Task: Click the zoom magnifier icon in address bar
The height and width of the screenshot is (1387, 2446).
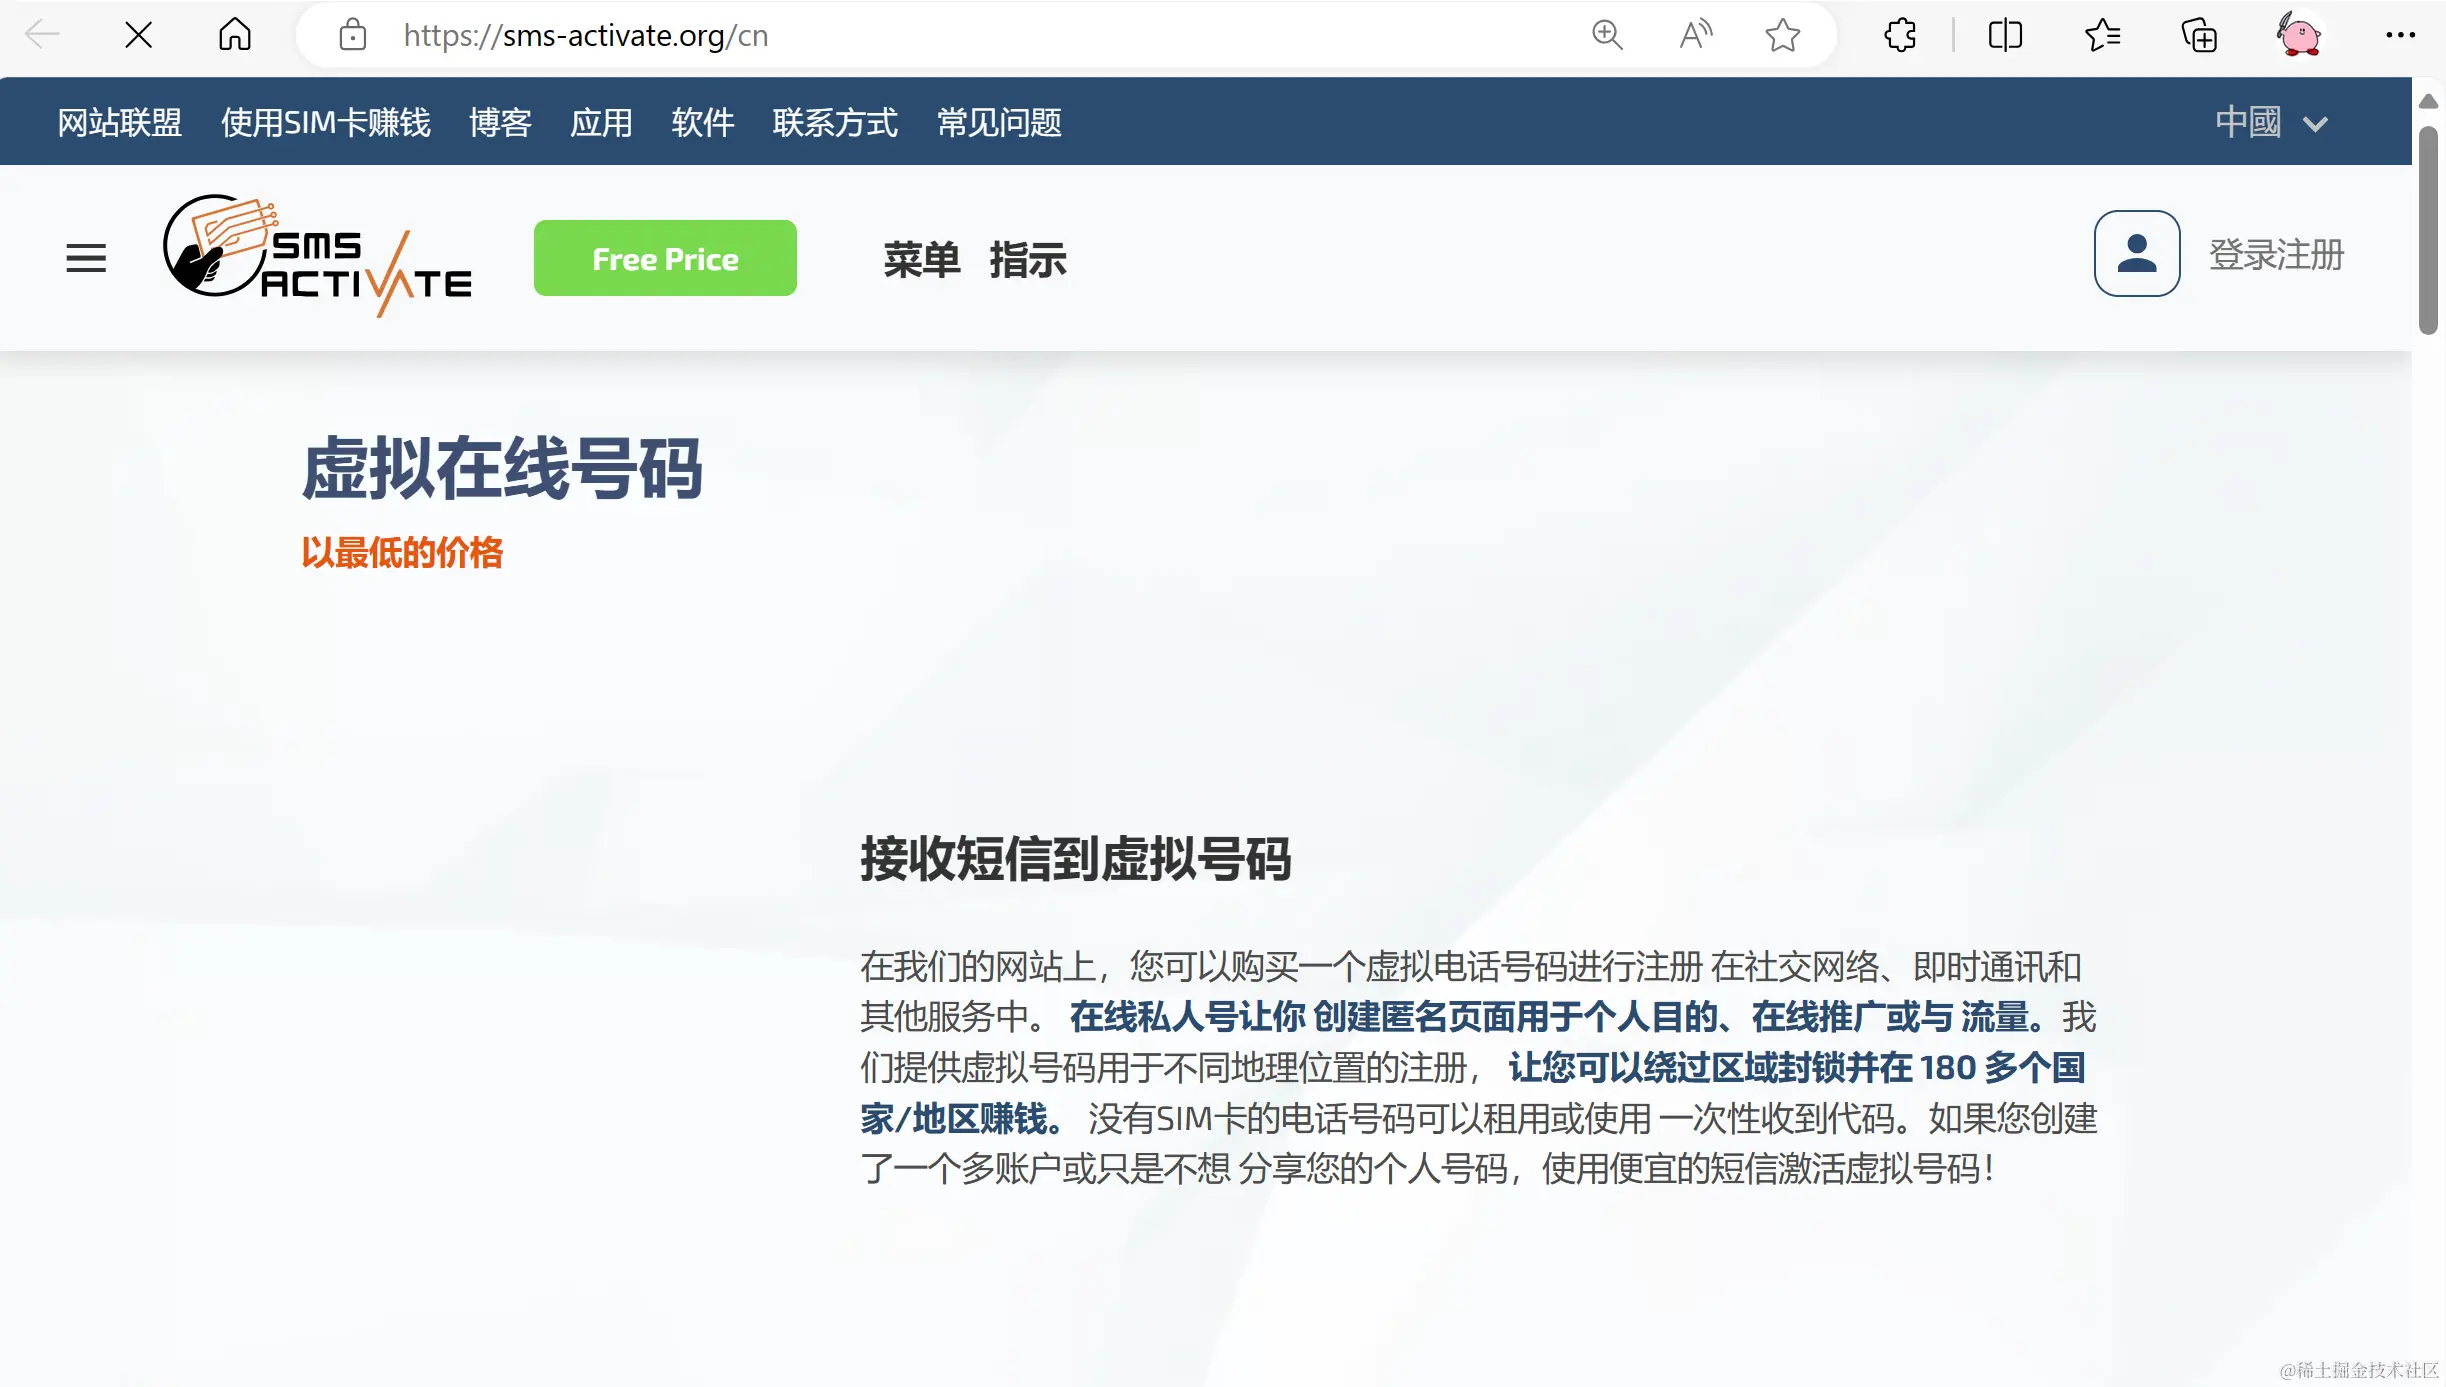Action: (x=1607, y=35)
